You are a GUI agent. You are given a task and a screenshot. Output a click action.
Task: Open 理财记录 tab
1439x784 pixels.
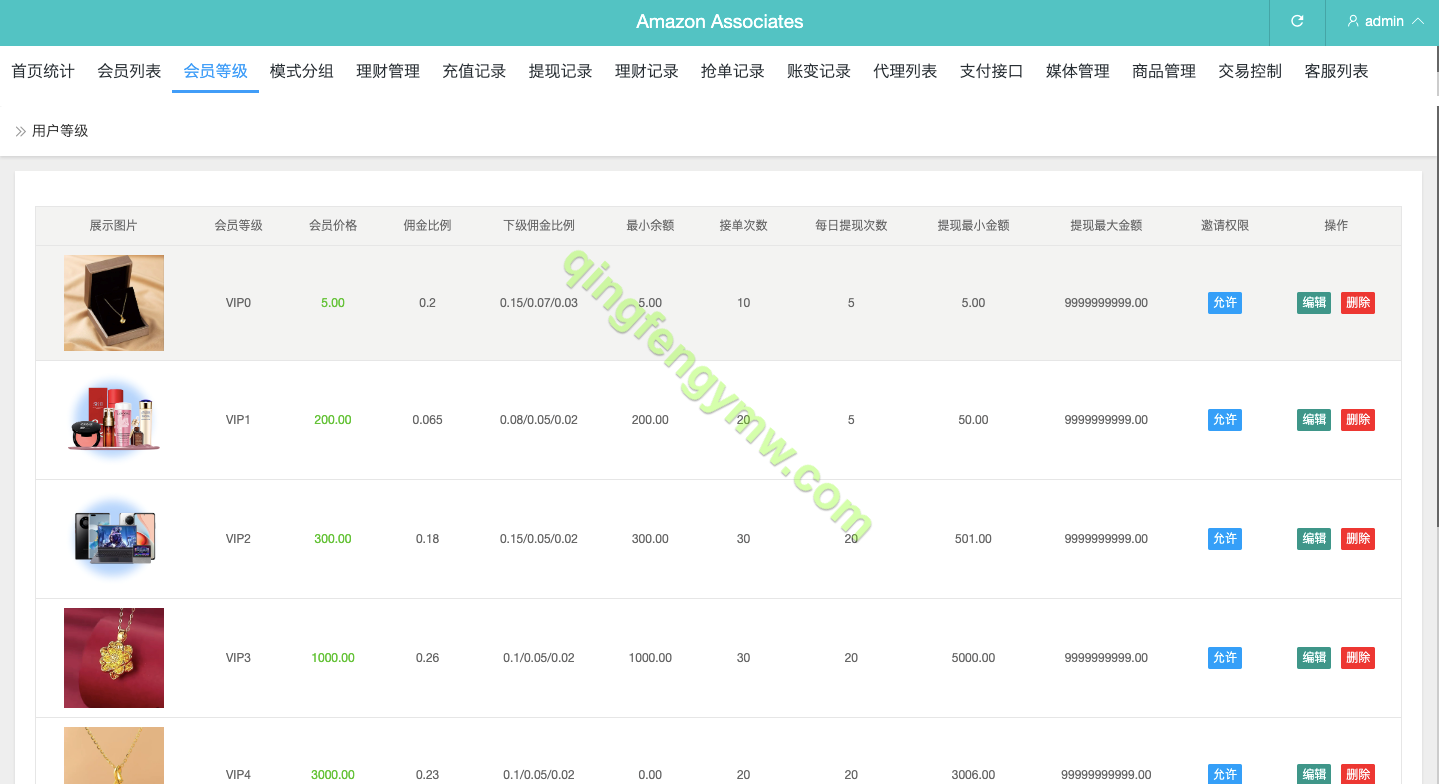647,71
